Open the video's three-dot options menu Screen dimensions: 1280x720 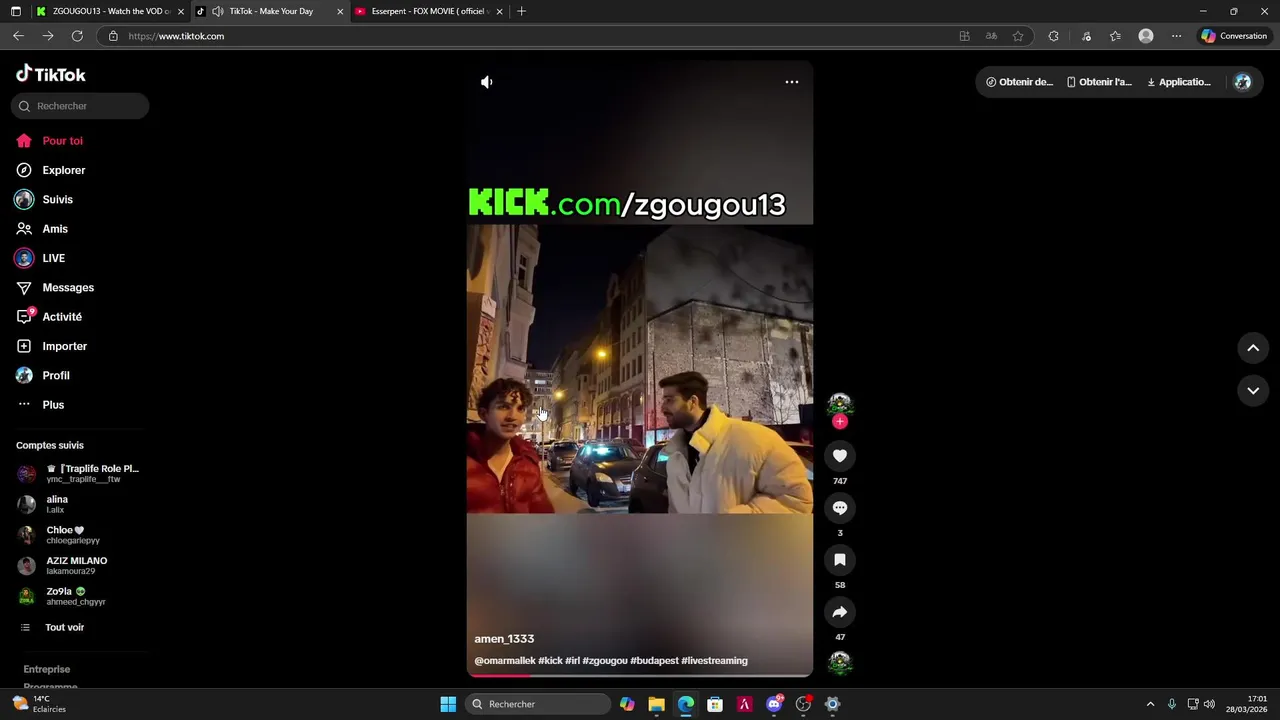791,82
